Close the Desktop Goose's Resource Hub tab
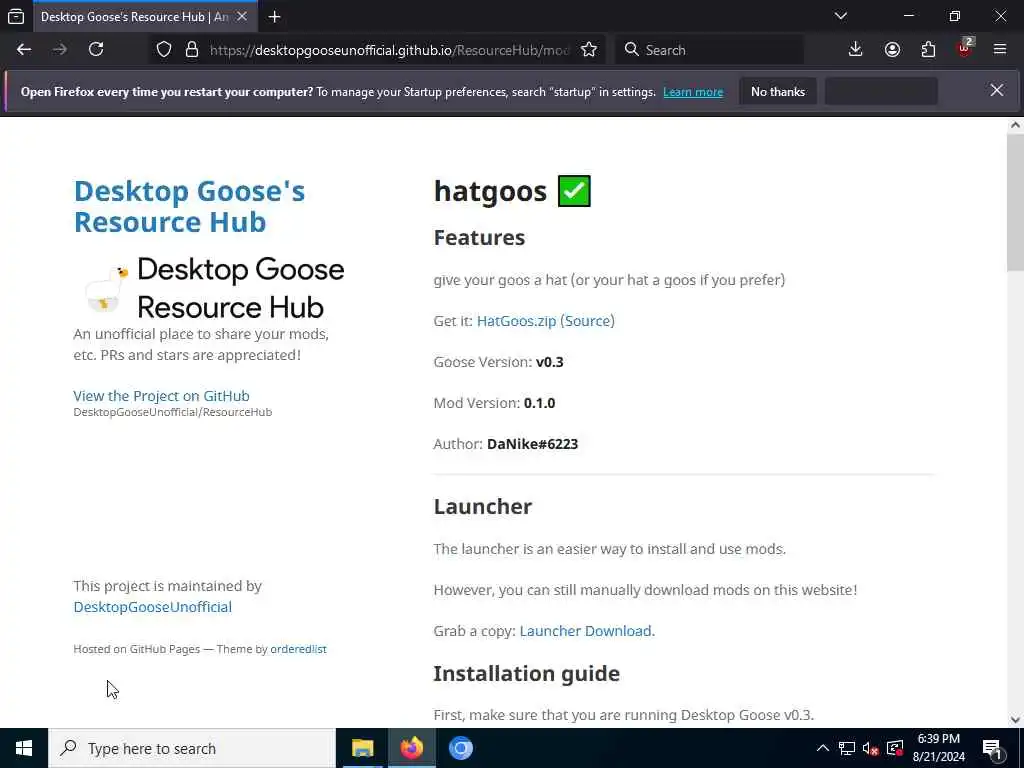This screenshot has width=1024, height=768. pyautogui.click(x=242, y=16)
